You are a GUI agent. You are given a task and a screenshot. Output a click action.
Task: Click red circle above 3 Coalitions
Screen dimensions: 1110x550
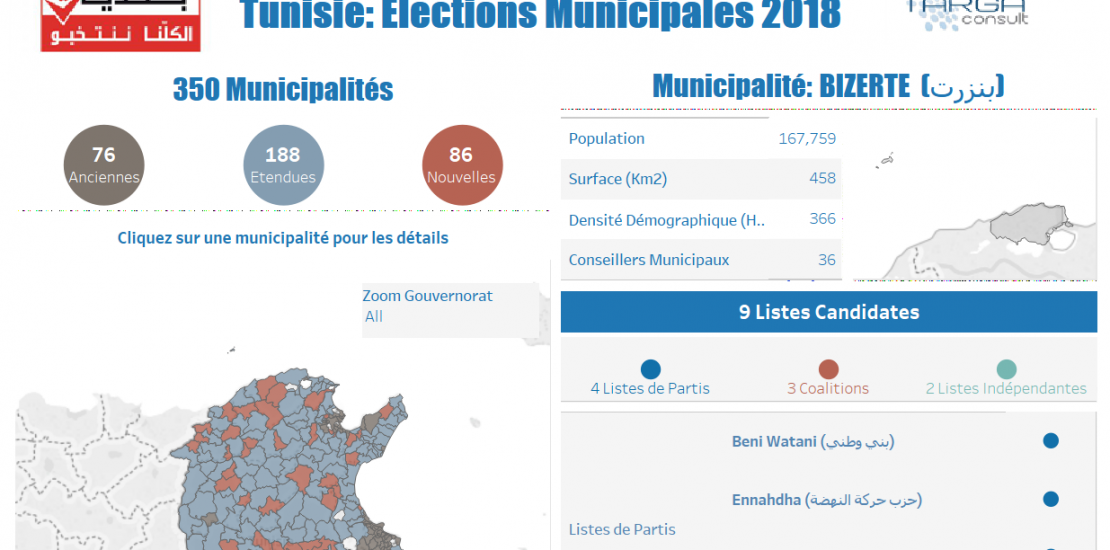828,369
